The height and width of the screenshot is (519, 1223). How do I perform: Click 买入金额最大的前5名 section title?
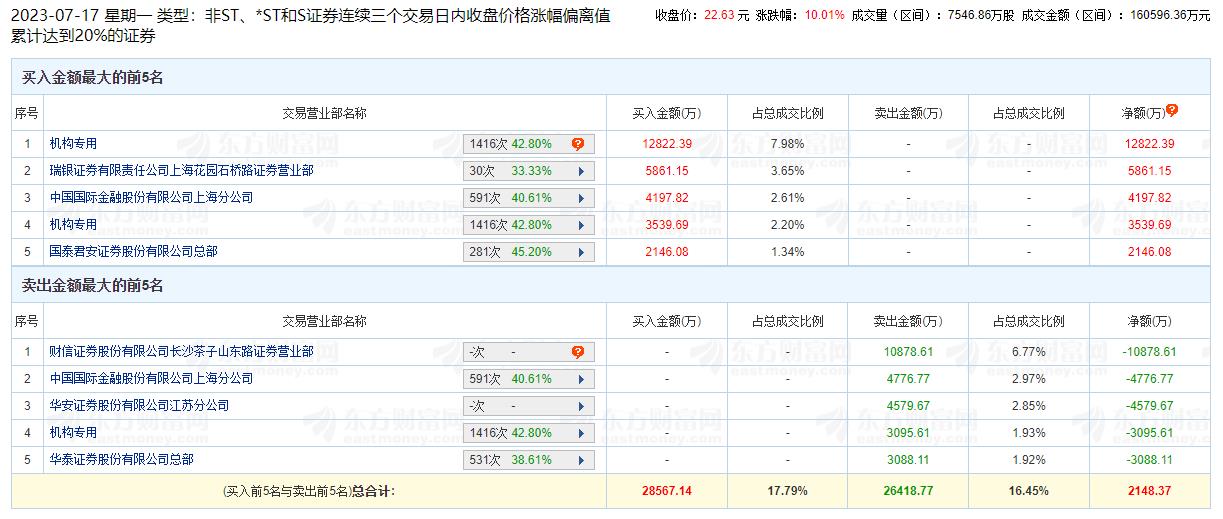92,78
